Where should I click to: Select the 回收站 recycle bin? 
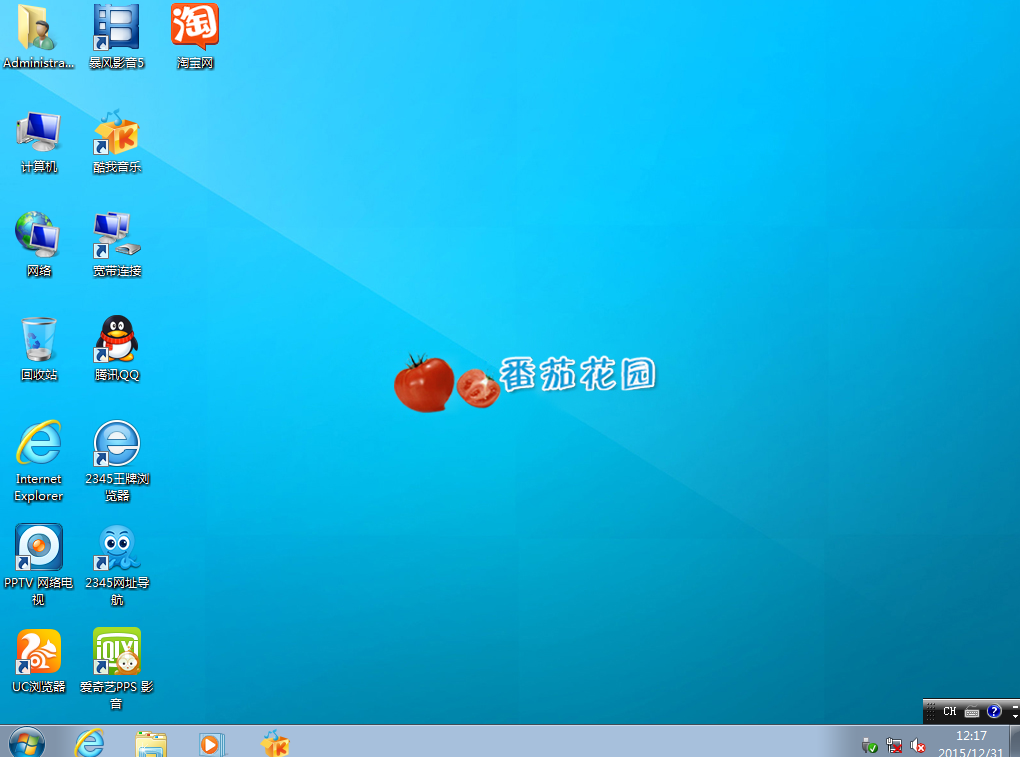[38, 349]
